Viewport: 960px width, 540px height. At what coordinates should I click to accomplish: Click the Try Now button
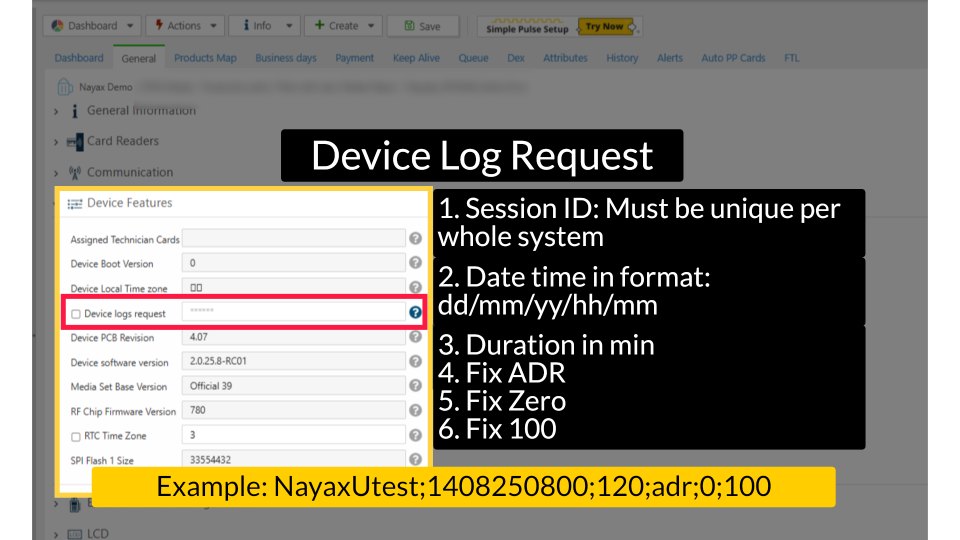tap(603, 26)
